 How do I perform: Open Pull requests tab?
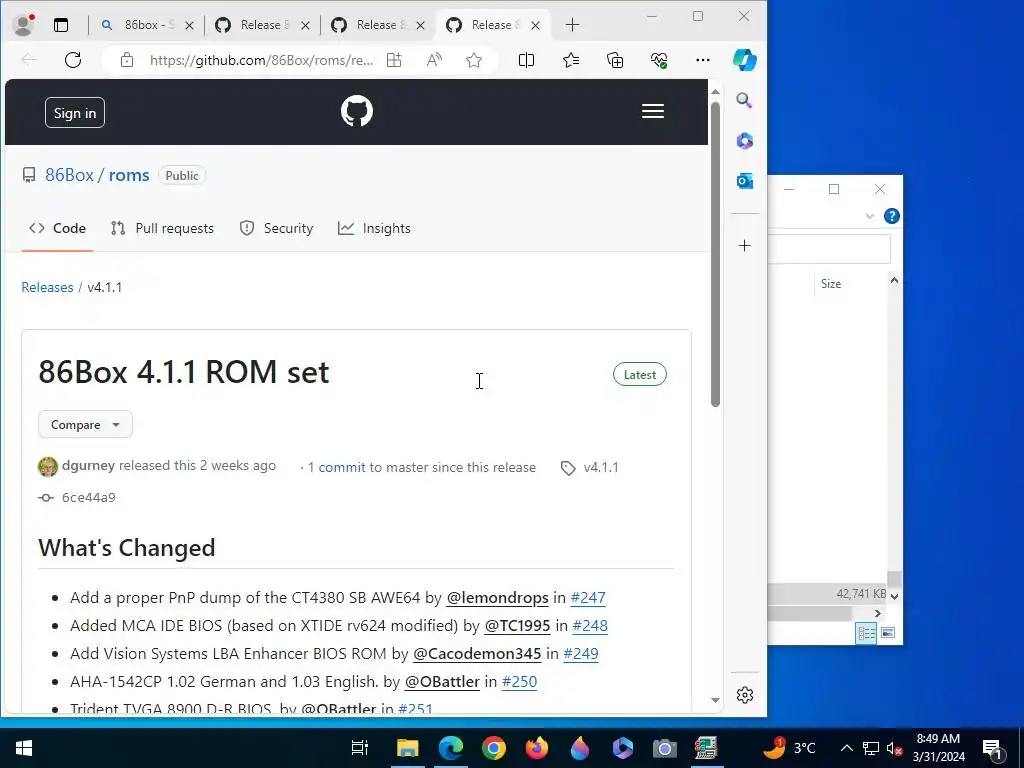point(163,229)
